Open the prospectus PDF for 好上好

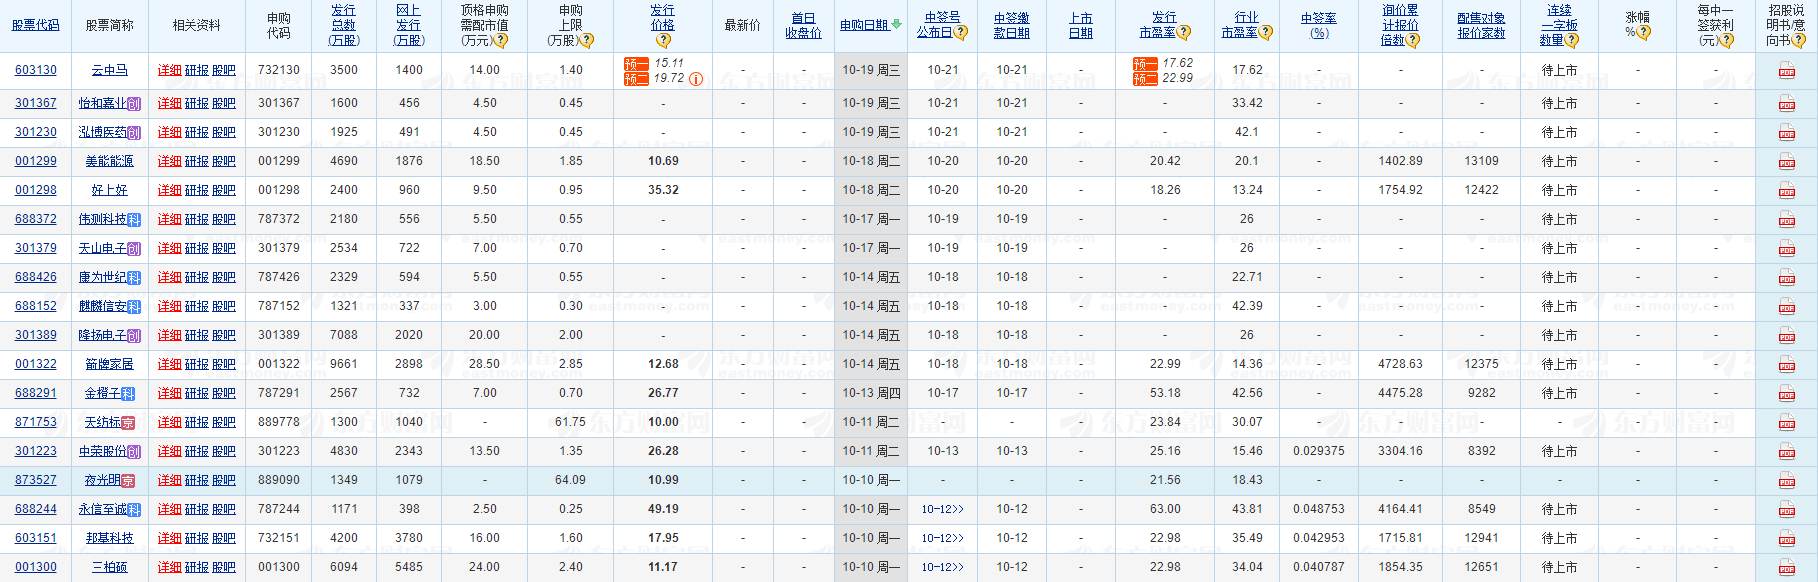1786,191
